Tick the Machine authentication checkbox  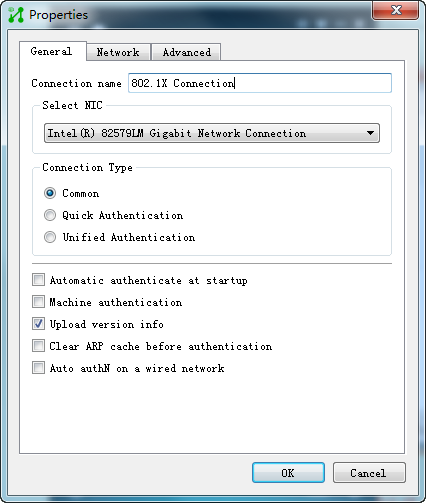[39, 302]
